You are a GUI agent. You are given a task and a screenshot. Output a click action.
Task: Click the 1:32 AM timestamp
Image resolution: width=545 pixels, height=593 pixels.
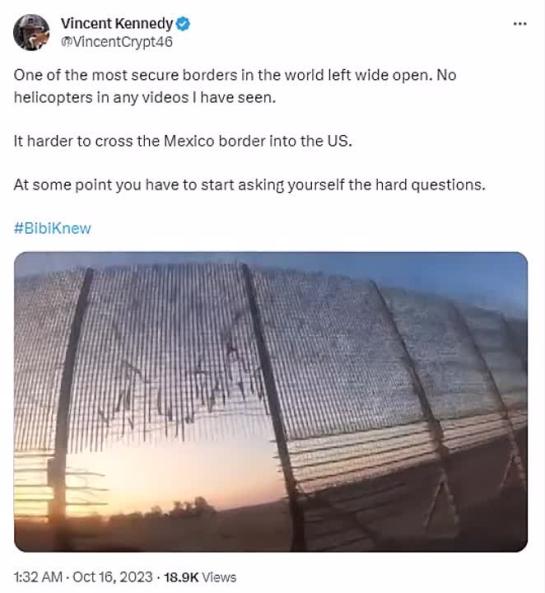point(38,577)
